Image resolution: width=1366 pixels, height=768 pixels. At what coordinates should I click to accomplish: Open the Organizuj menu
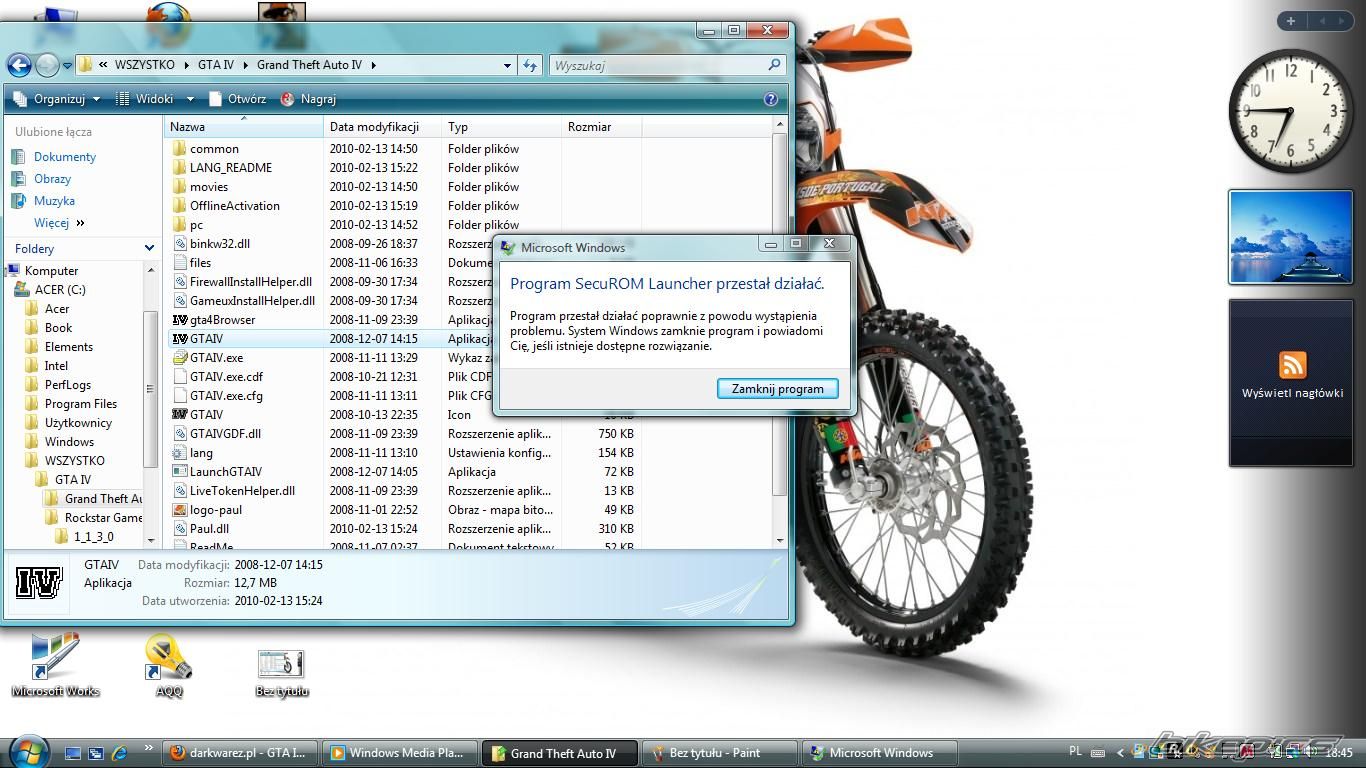point(57,99)
